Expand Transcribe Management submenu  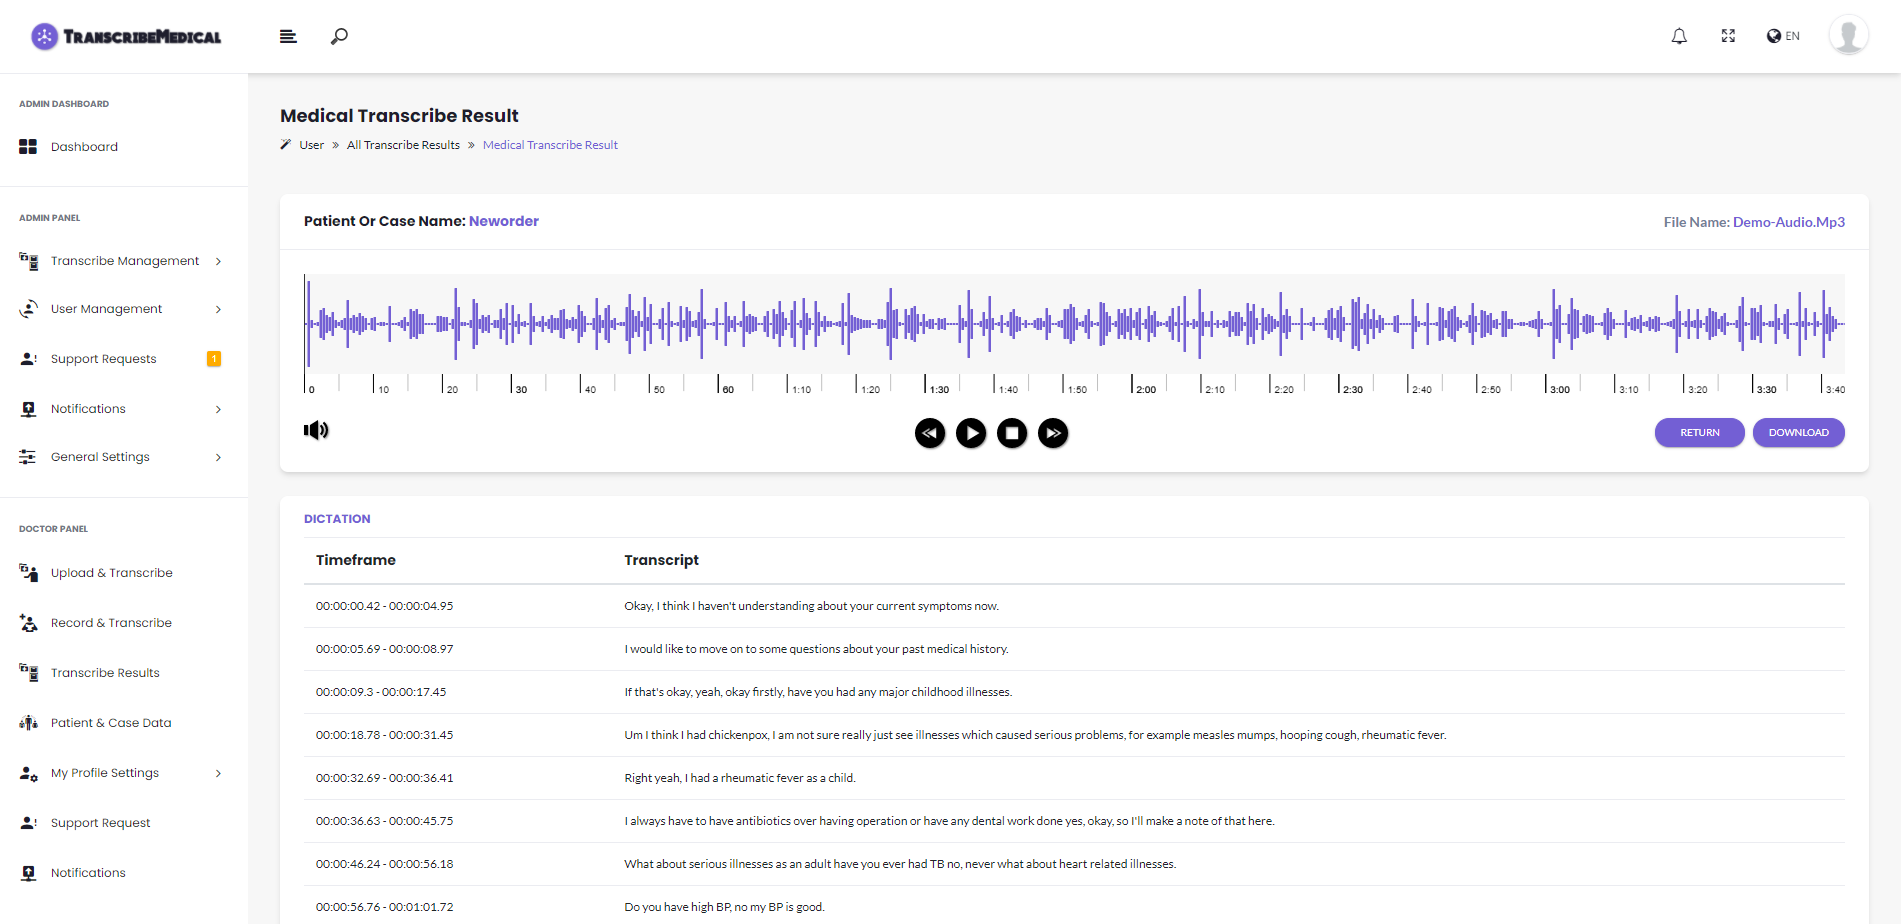tap(124, 261)
